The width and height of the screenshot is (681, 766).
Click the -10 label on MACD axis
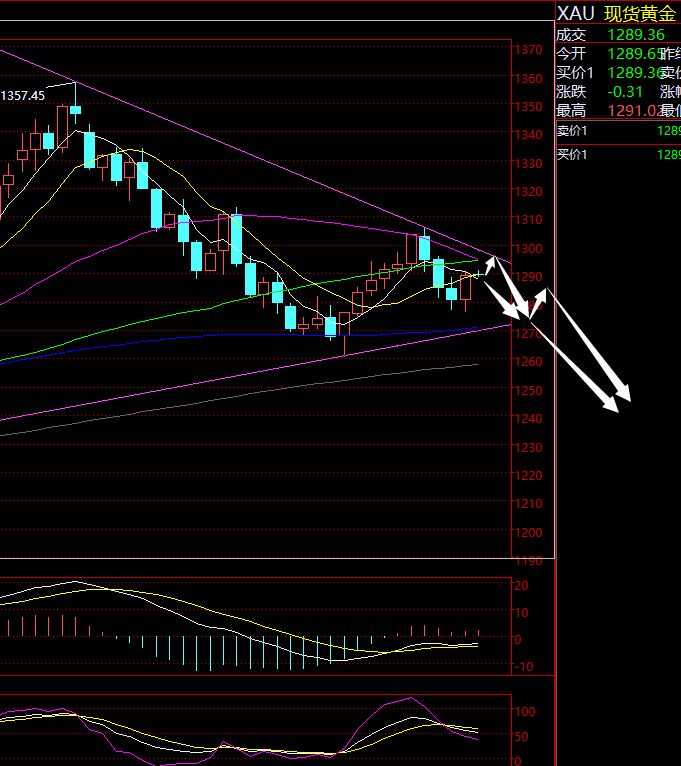[x=524, y=666]
